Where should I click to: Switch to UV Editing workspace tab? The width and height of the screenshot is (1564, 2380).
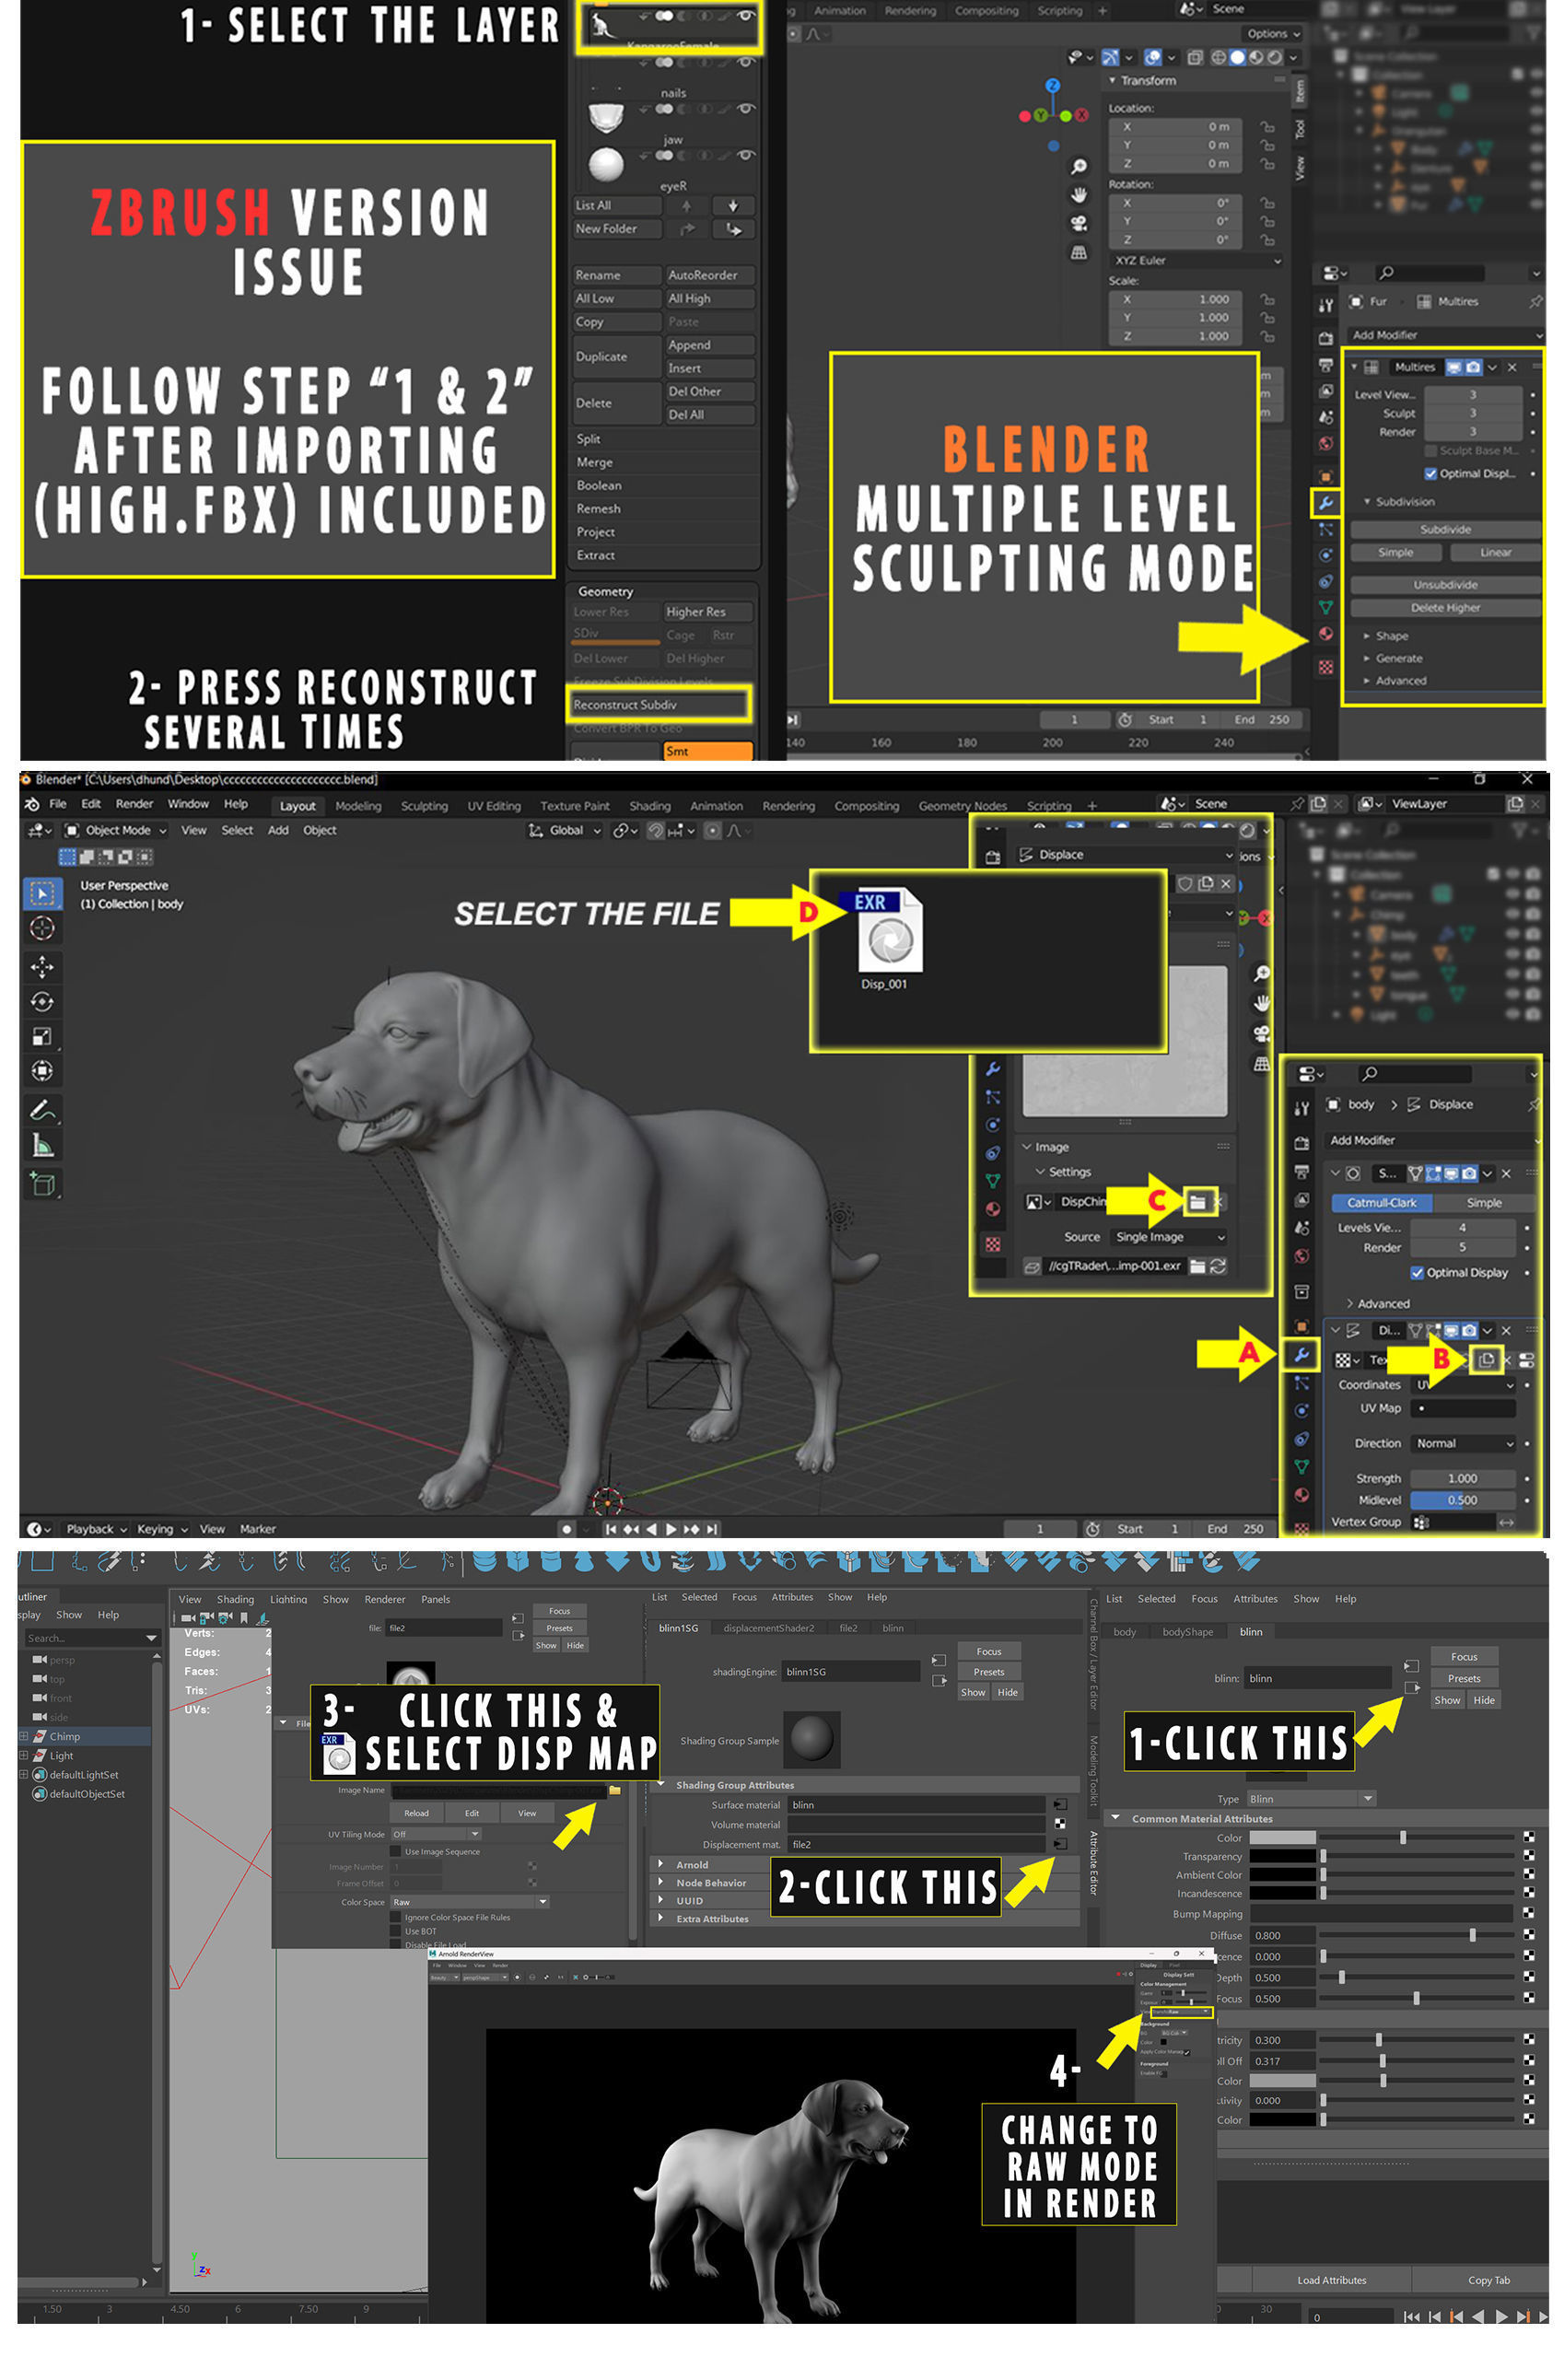coord(493,806)
